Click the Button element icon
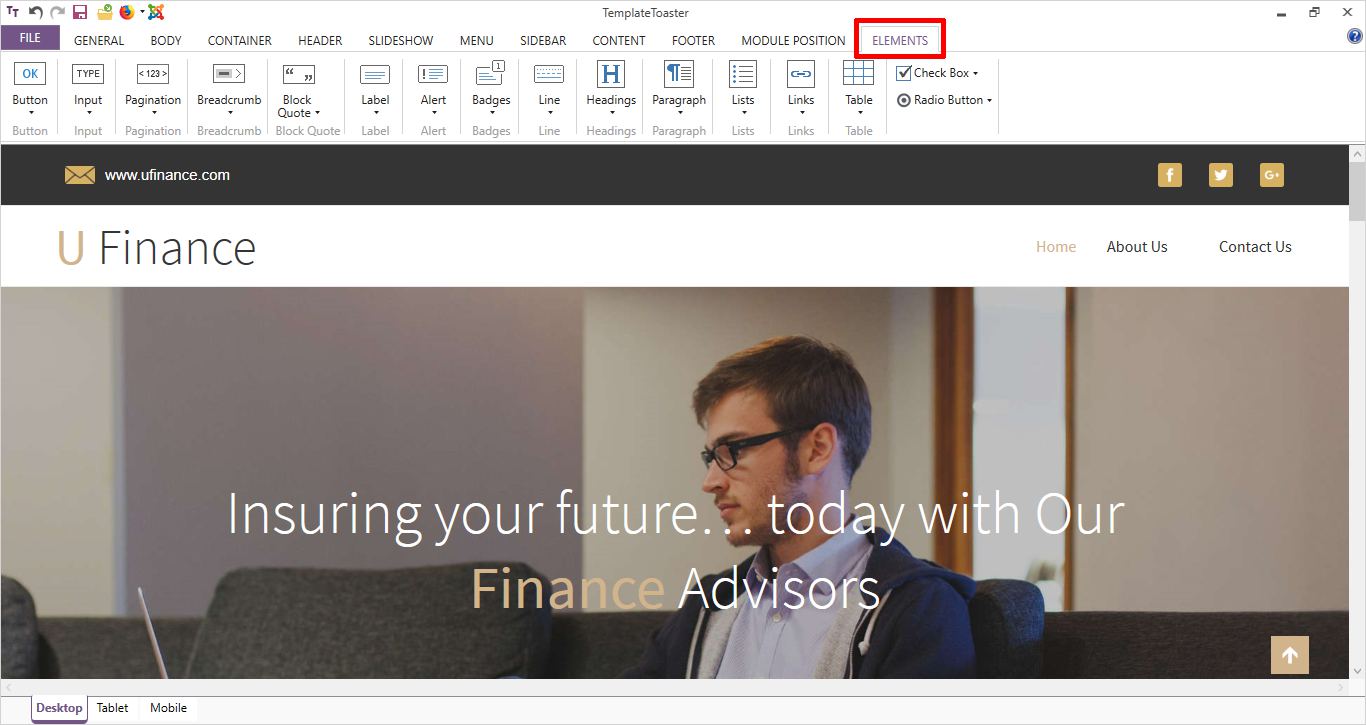The height and width of the screenshot is (725, 1366). tap(30, 74)
